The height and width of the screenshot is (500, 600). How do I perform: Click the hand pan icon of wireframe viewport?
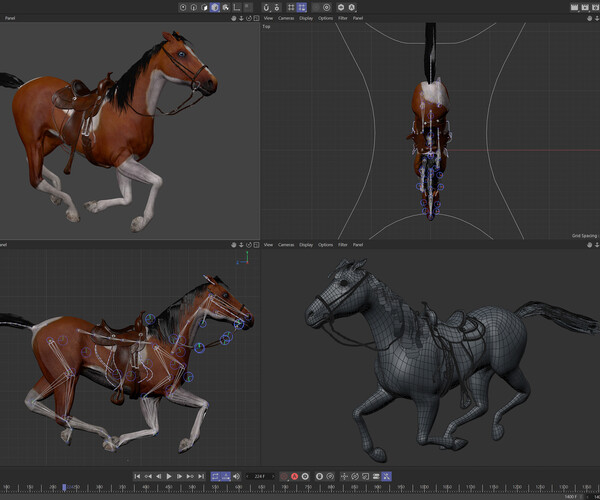pos(590,245)
